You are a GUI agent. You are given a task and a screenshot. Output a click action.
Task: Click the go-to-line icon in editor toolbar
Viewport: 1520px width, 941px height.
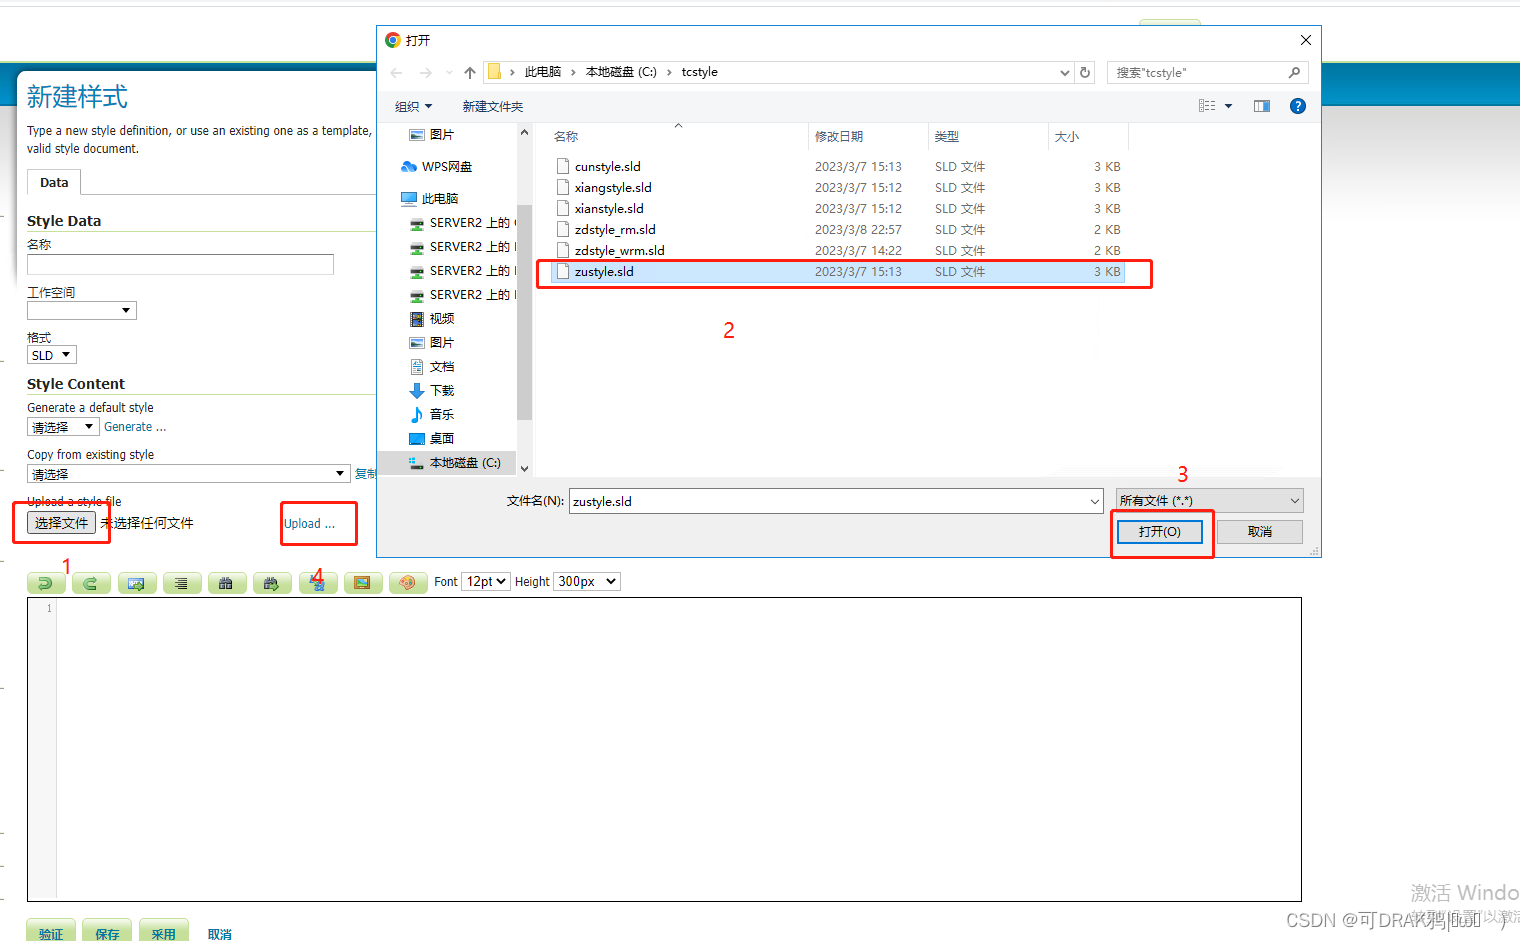click(x=136, y=583)
